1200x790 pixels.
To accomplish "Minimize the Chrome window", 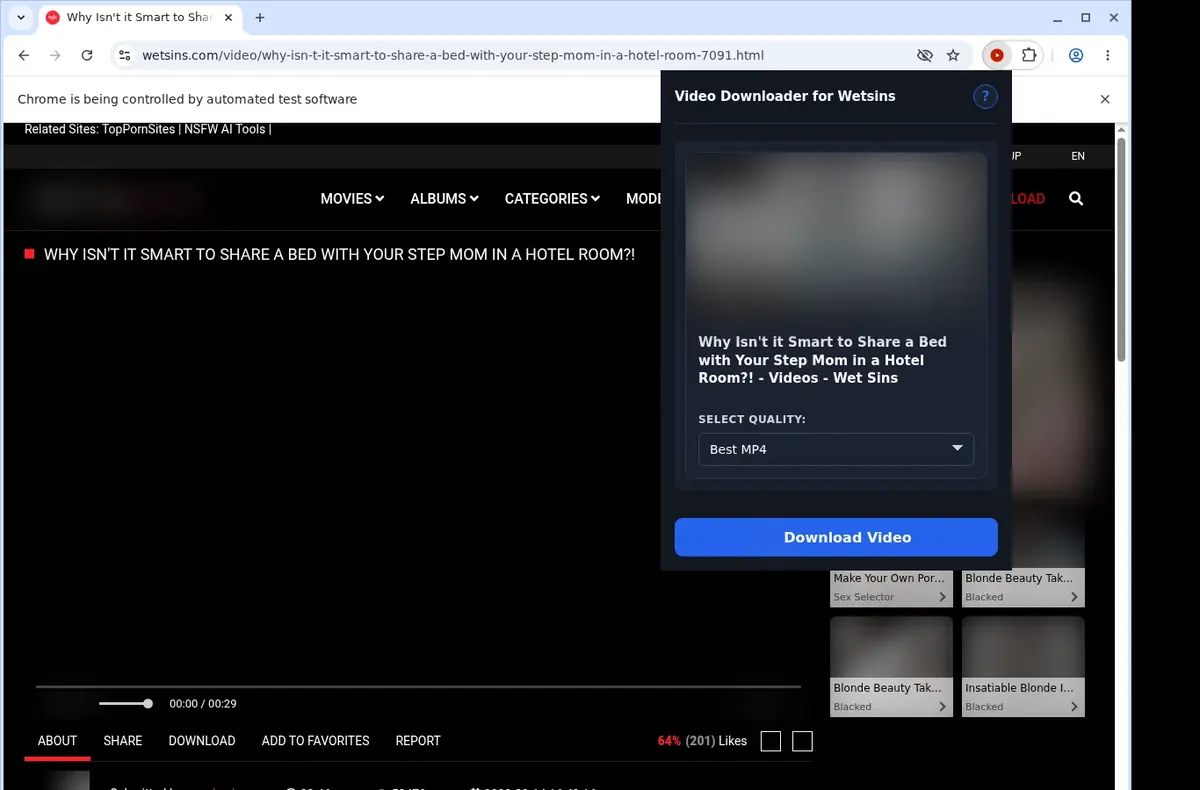I will (1059, 18).
